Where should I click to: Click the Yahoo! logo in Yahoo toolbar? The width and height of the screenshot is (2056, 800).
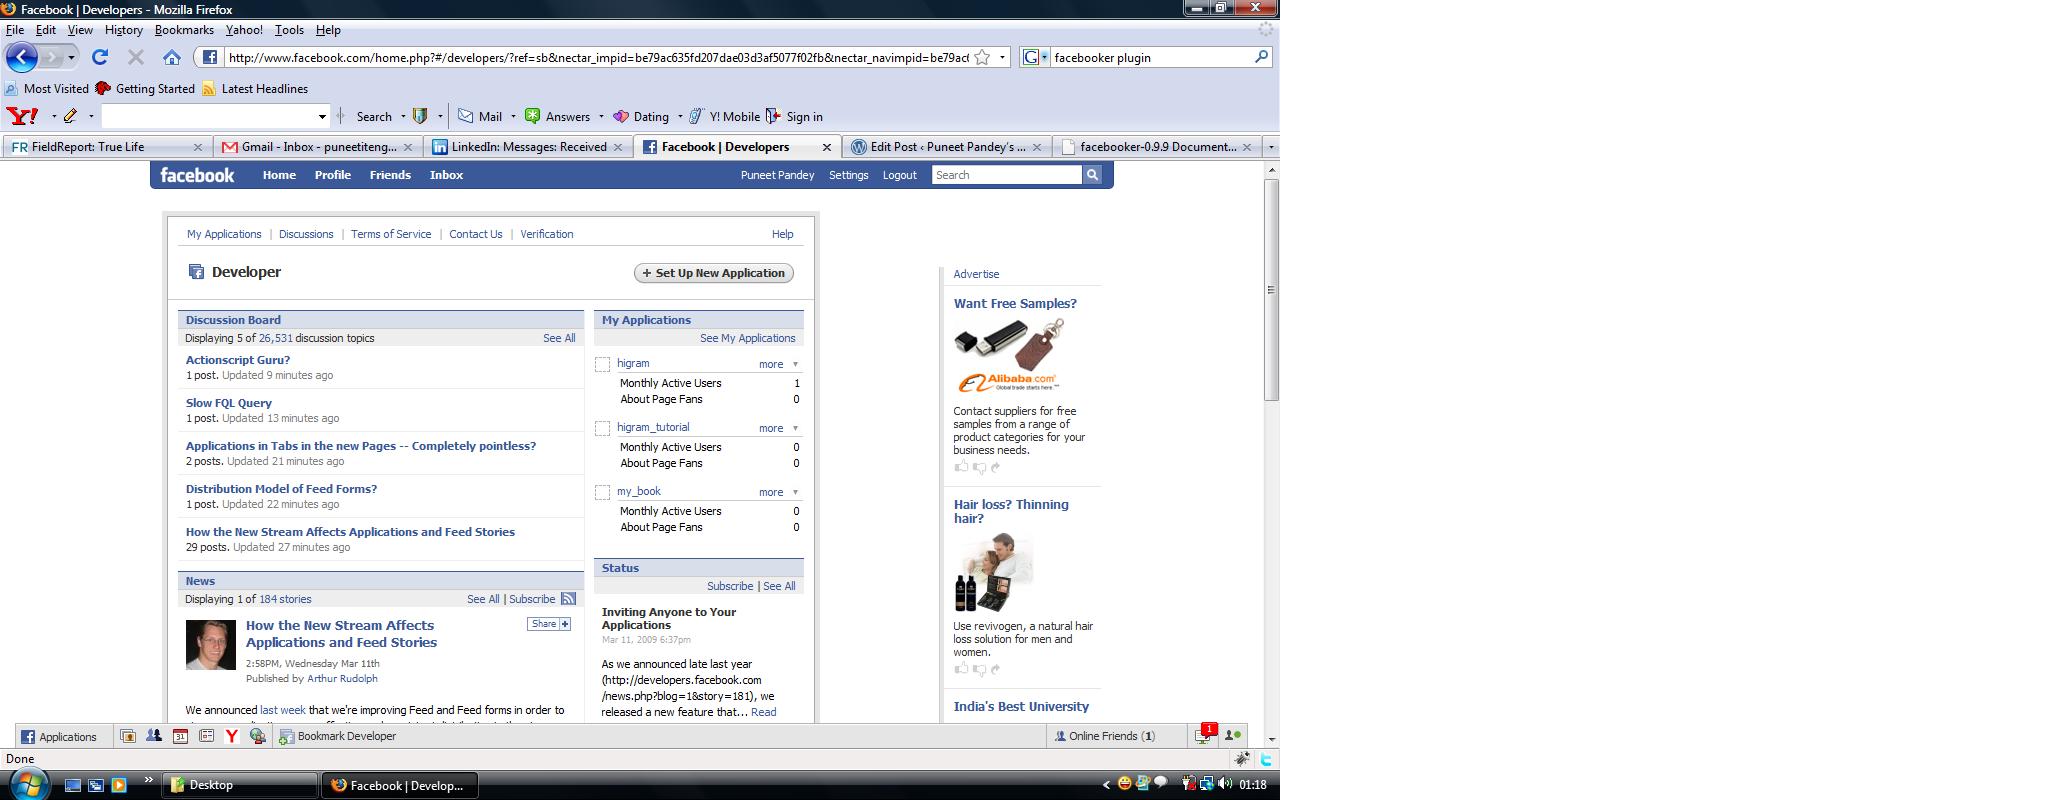point(22,117)
